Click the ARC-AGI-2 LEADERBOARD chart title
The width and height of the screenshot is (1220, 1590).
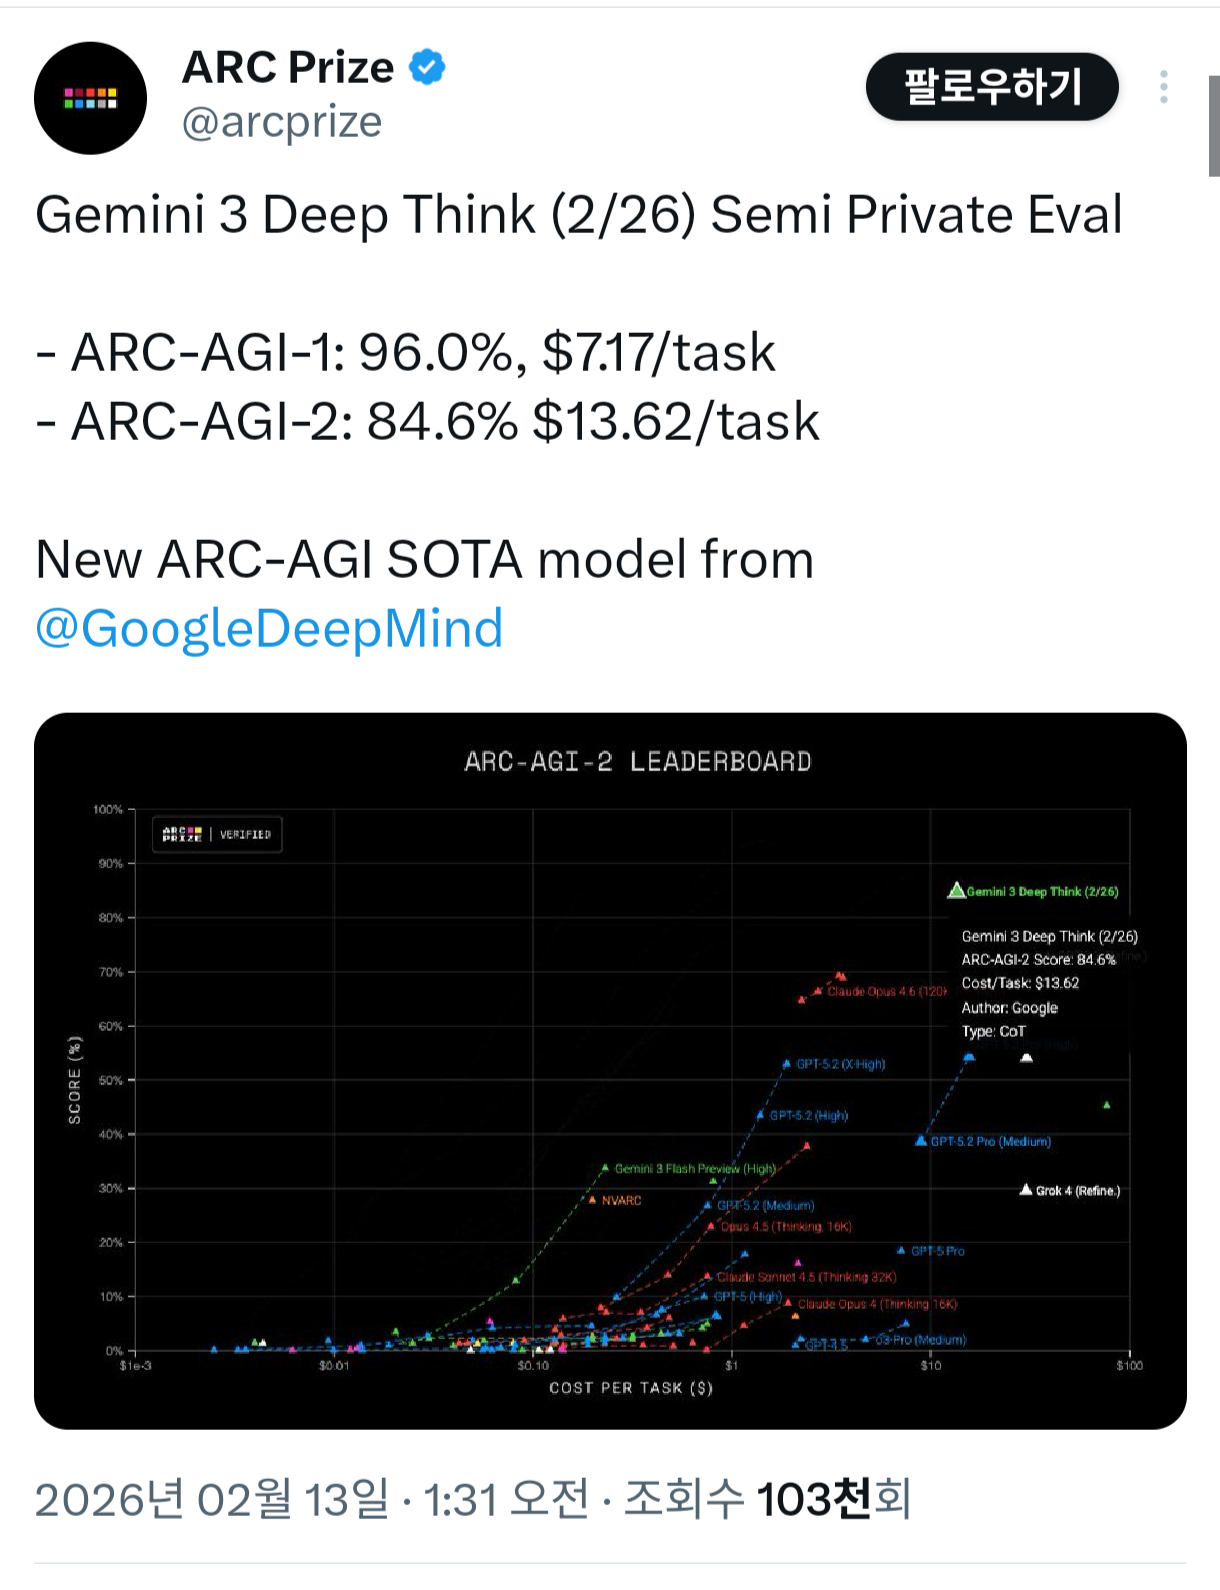[x=637, y=762]
